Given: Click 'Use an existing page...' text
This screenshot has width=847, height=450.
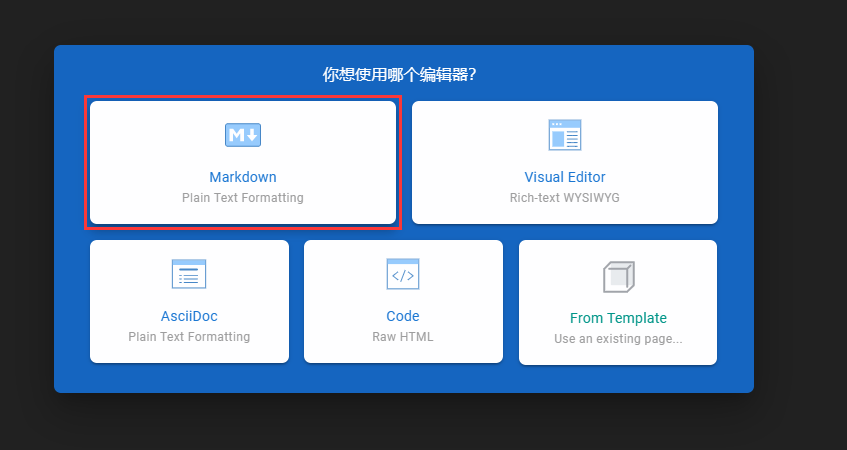Looking at the screenshot, I should pyautogui.click(x=619, y=339).
